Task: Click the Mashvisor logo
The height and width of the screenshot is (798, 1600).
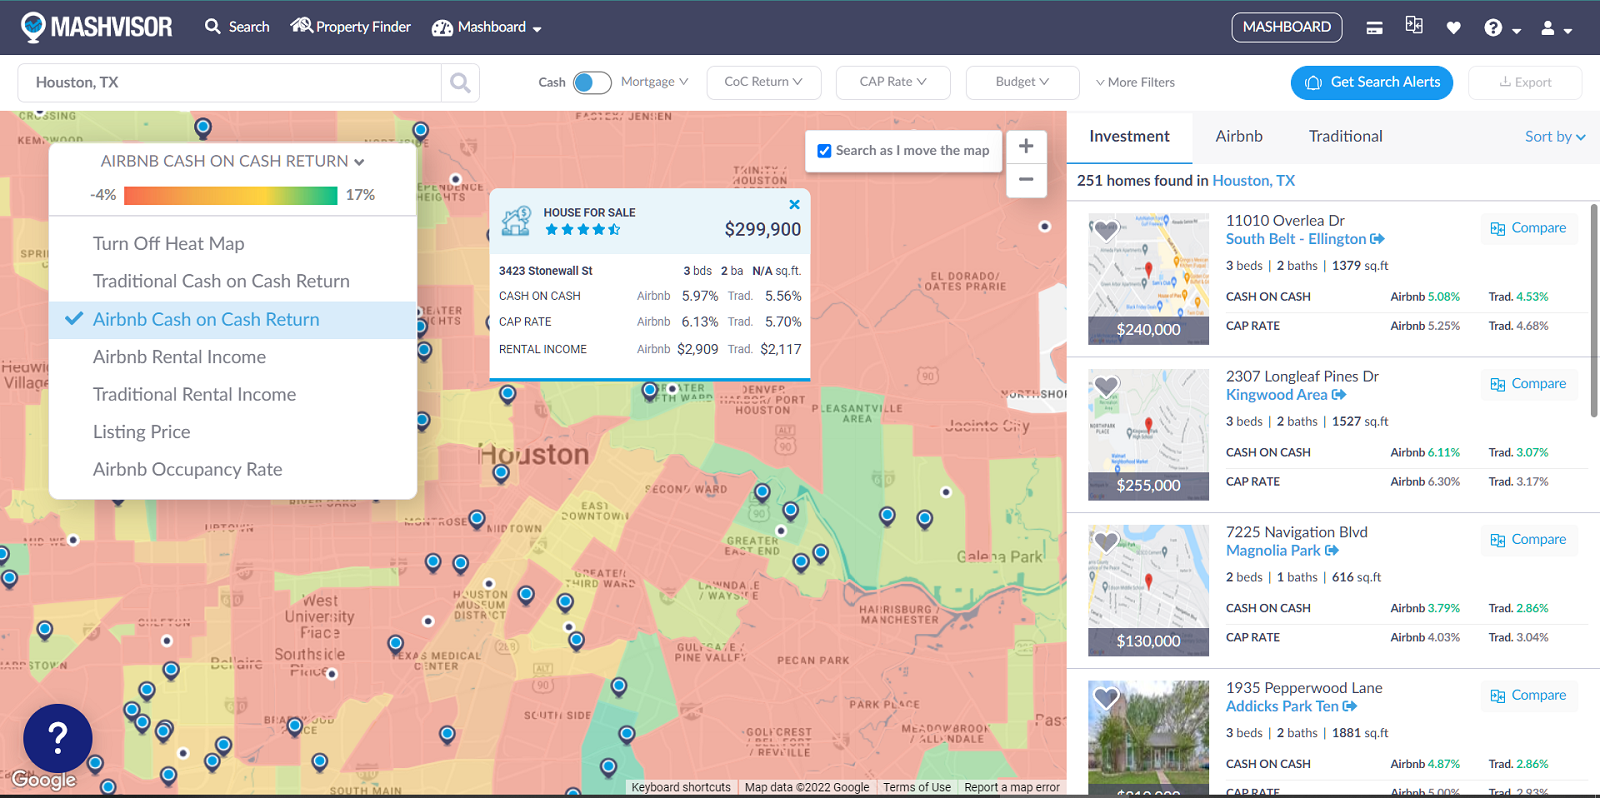Action: click(97, 27)
